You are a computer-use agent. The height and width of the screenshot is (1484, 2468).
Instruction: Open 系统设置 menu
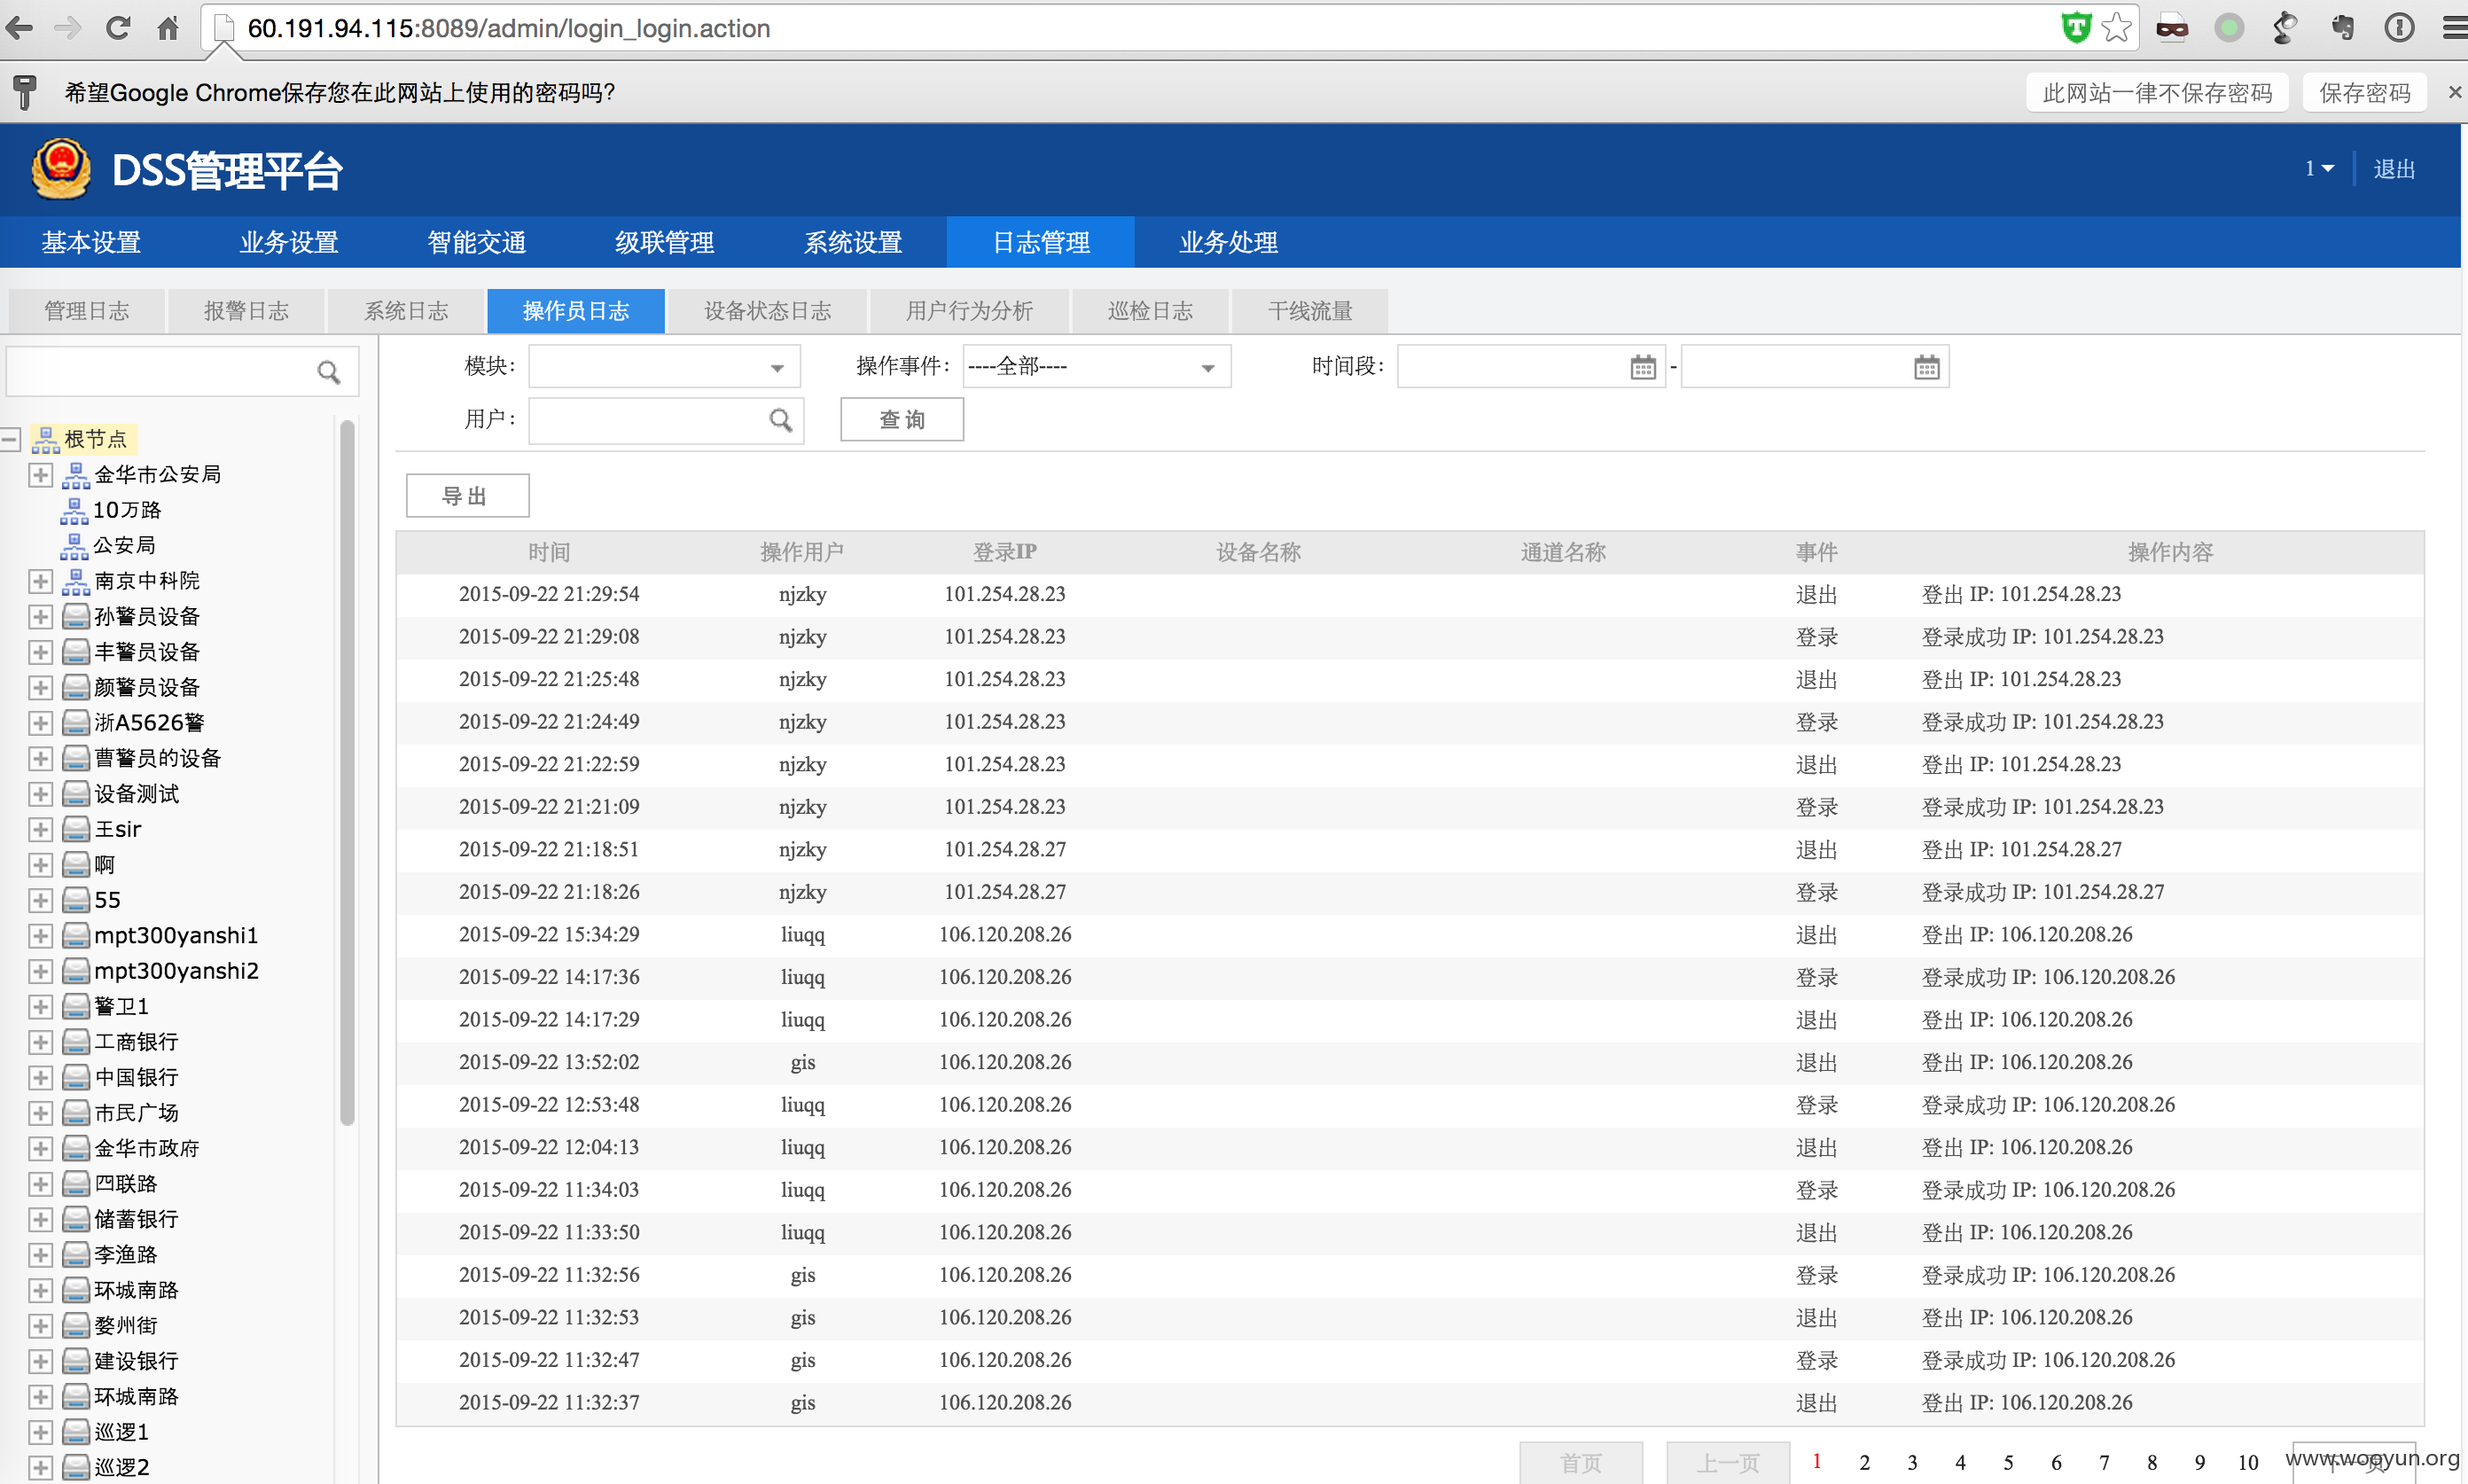coord(853,242)
